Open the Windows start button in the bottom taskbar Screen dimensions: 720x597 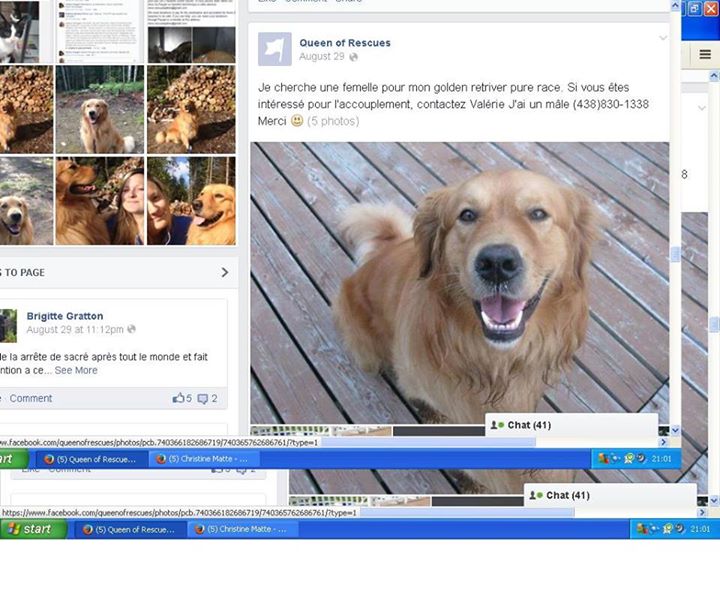(x=34, y=529)
